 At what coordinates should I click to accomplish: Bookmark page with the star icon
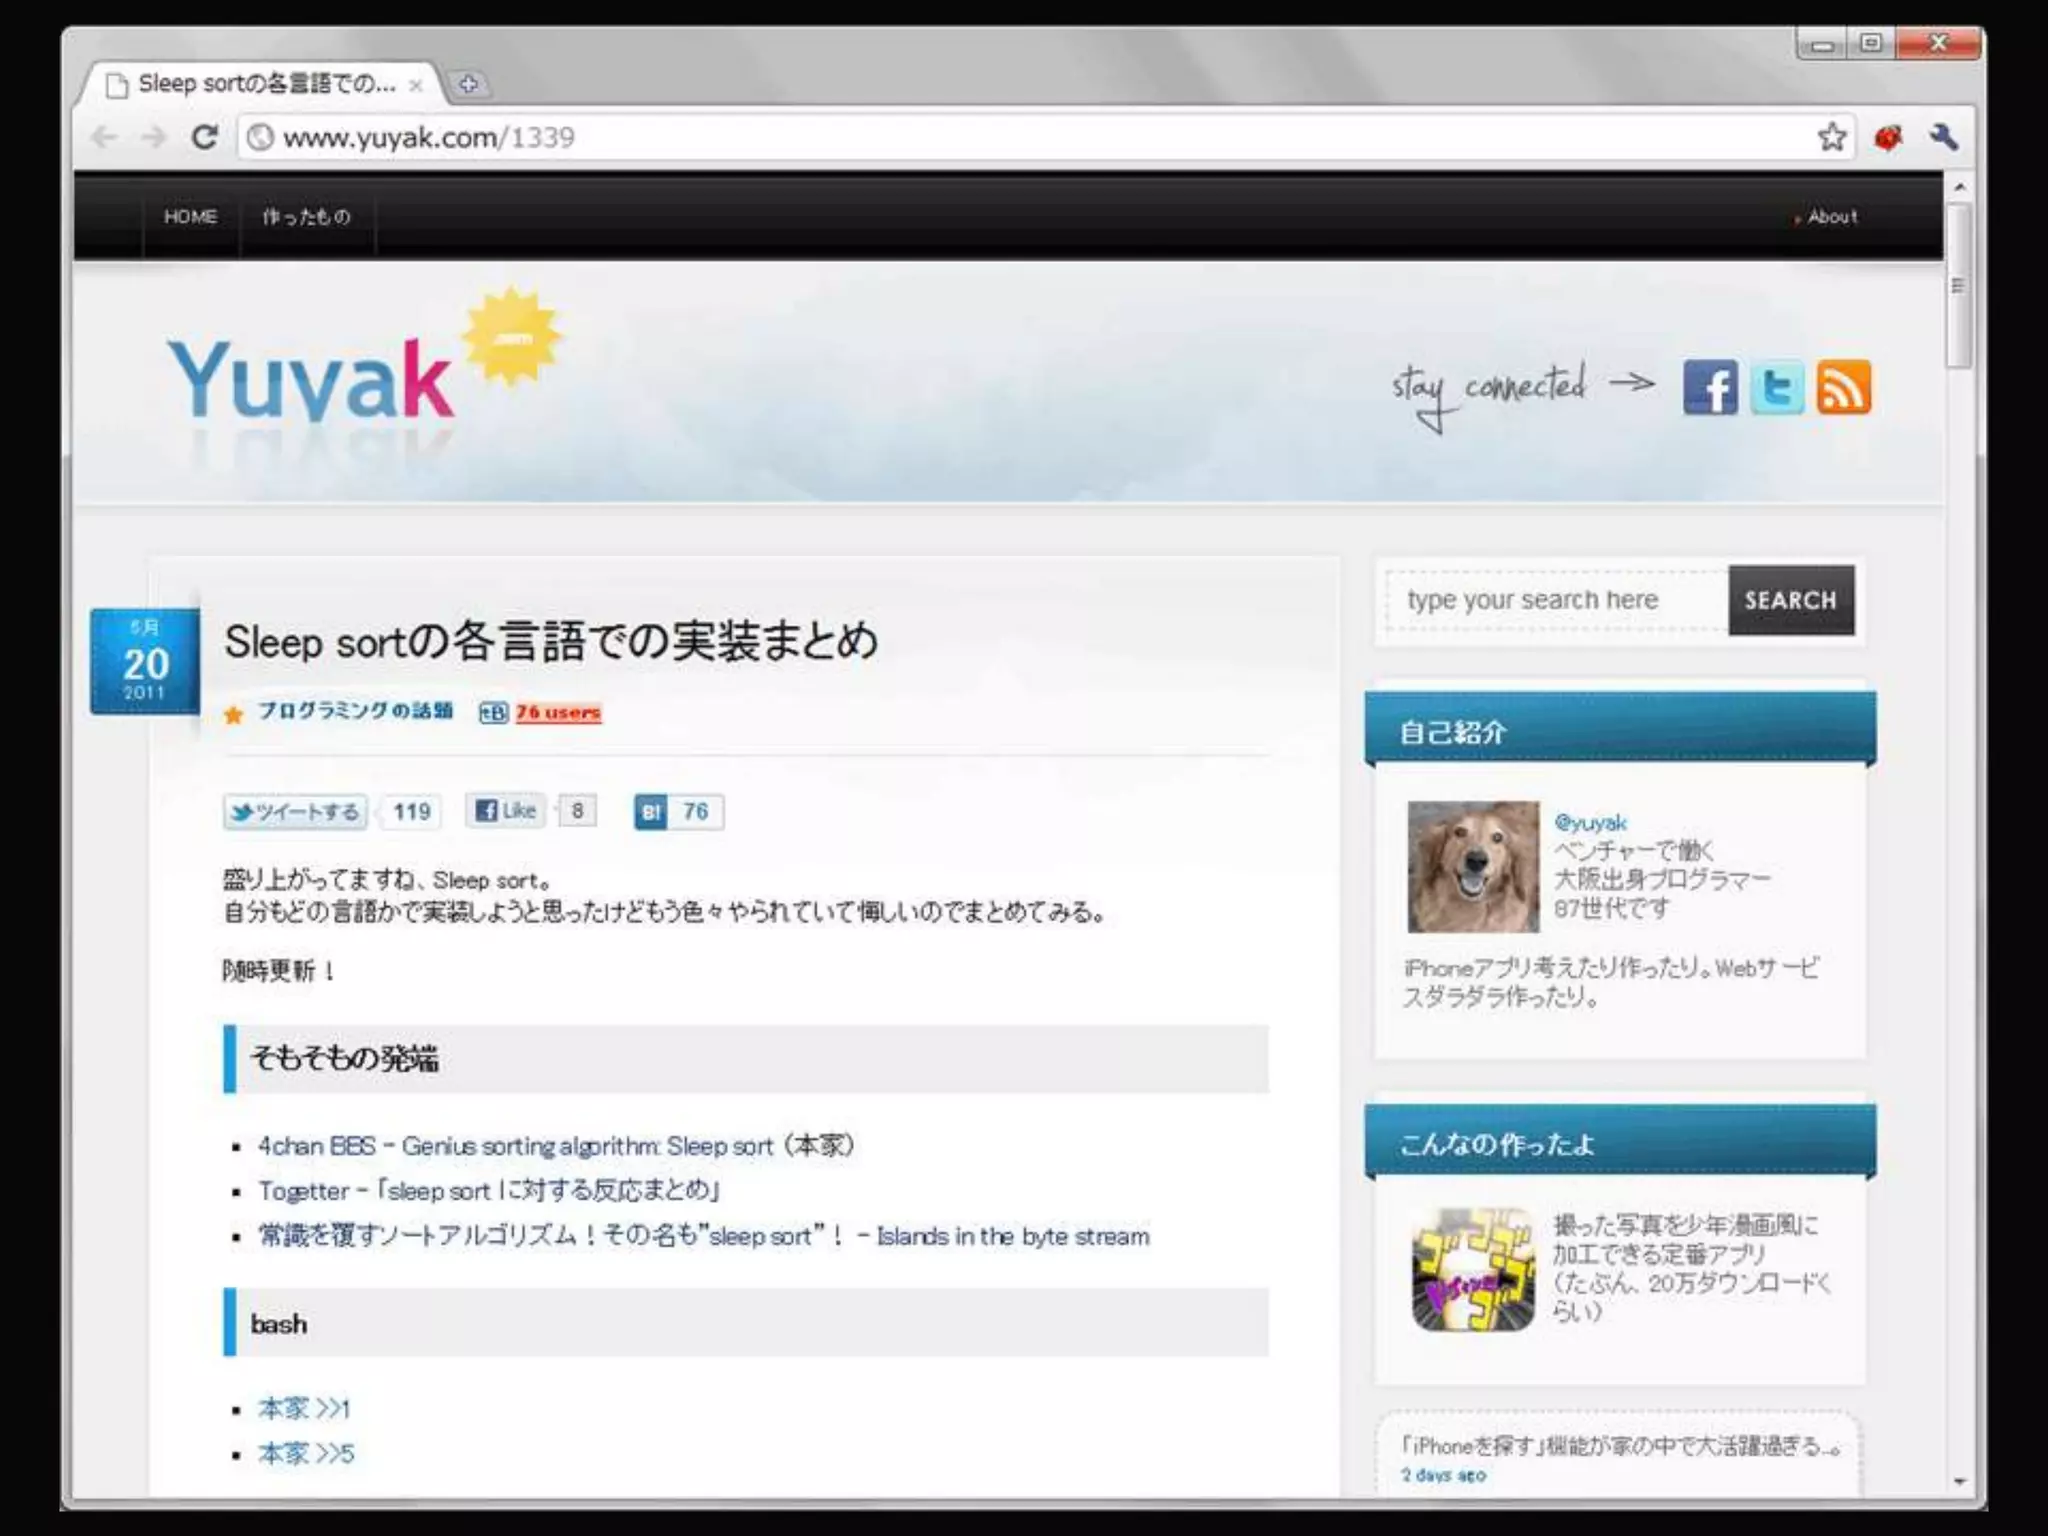[1831, 137]
